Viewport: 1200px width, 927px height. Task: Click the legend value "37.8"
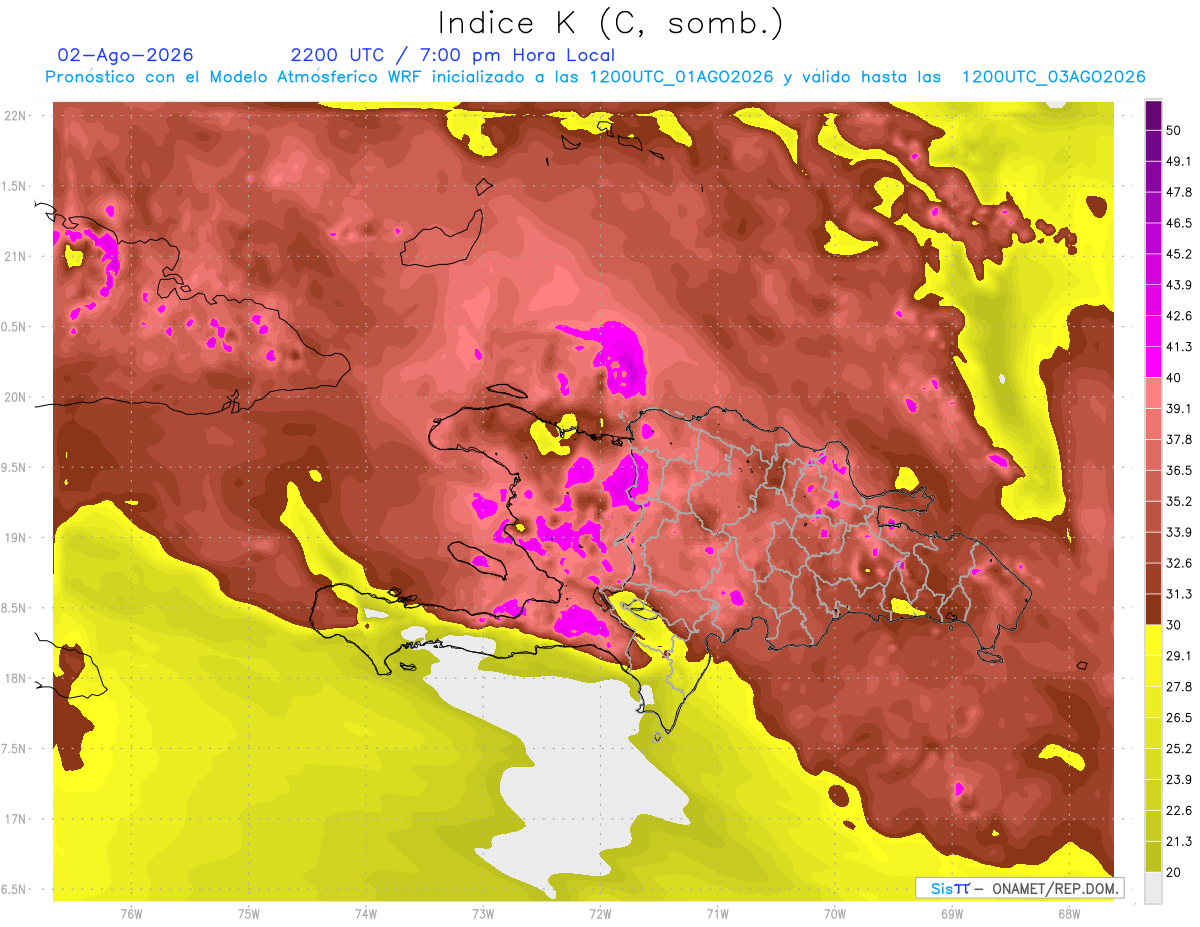(x=1178, y=440)
